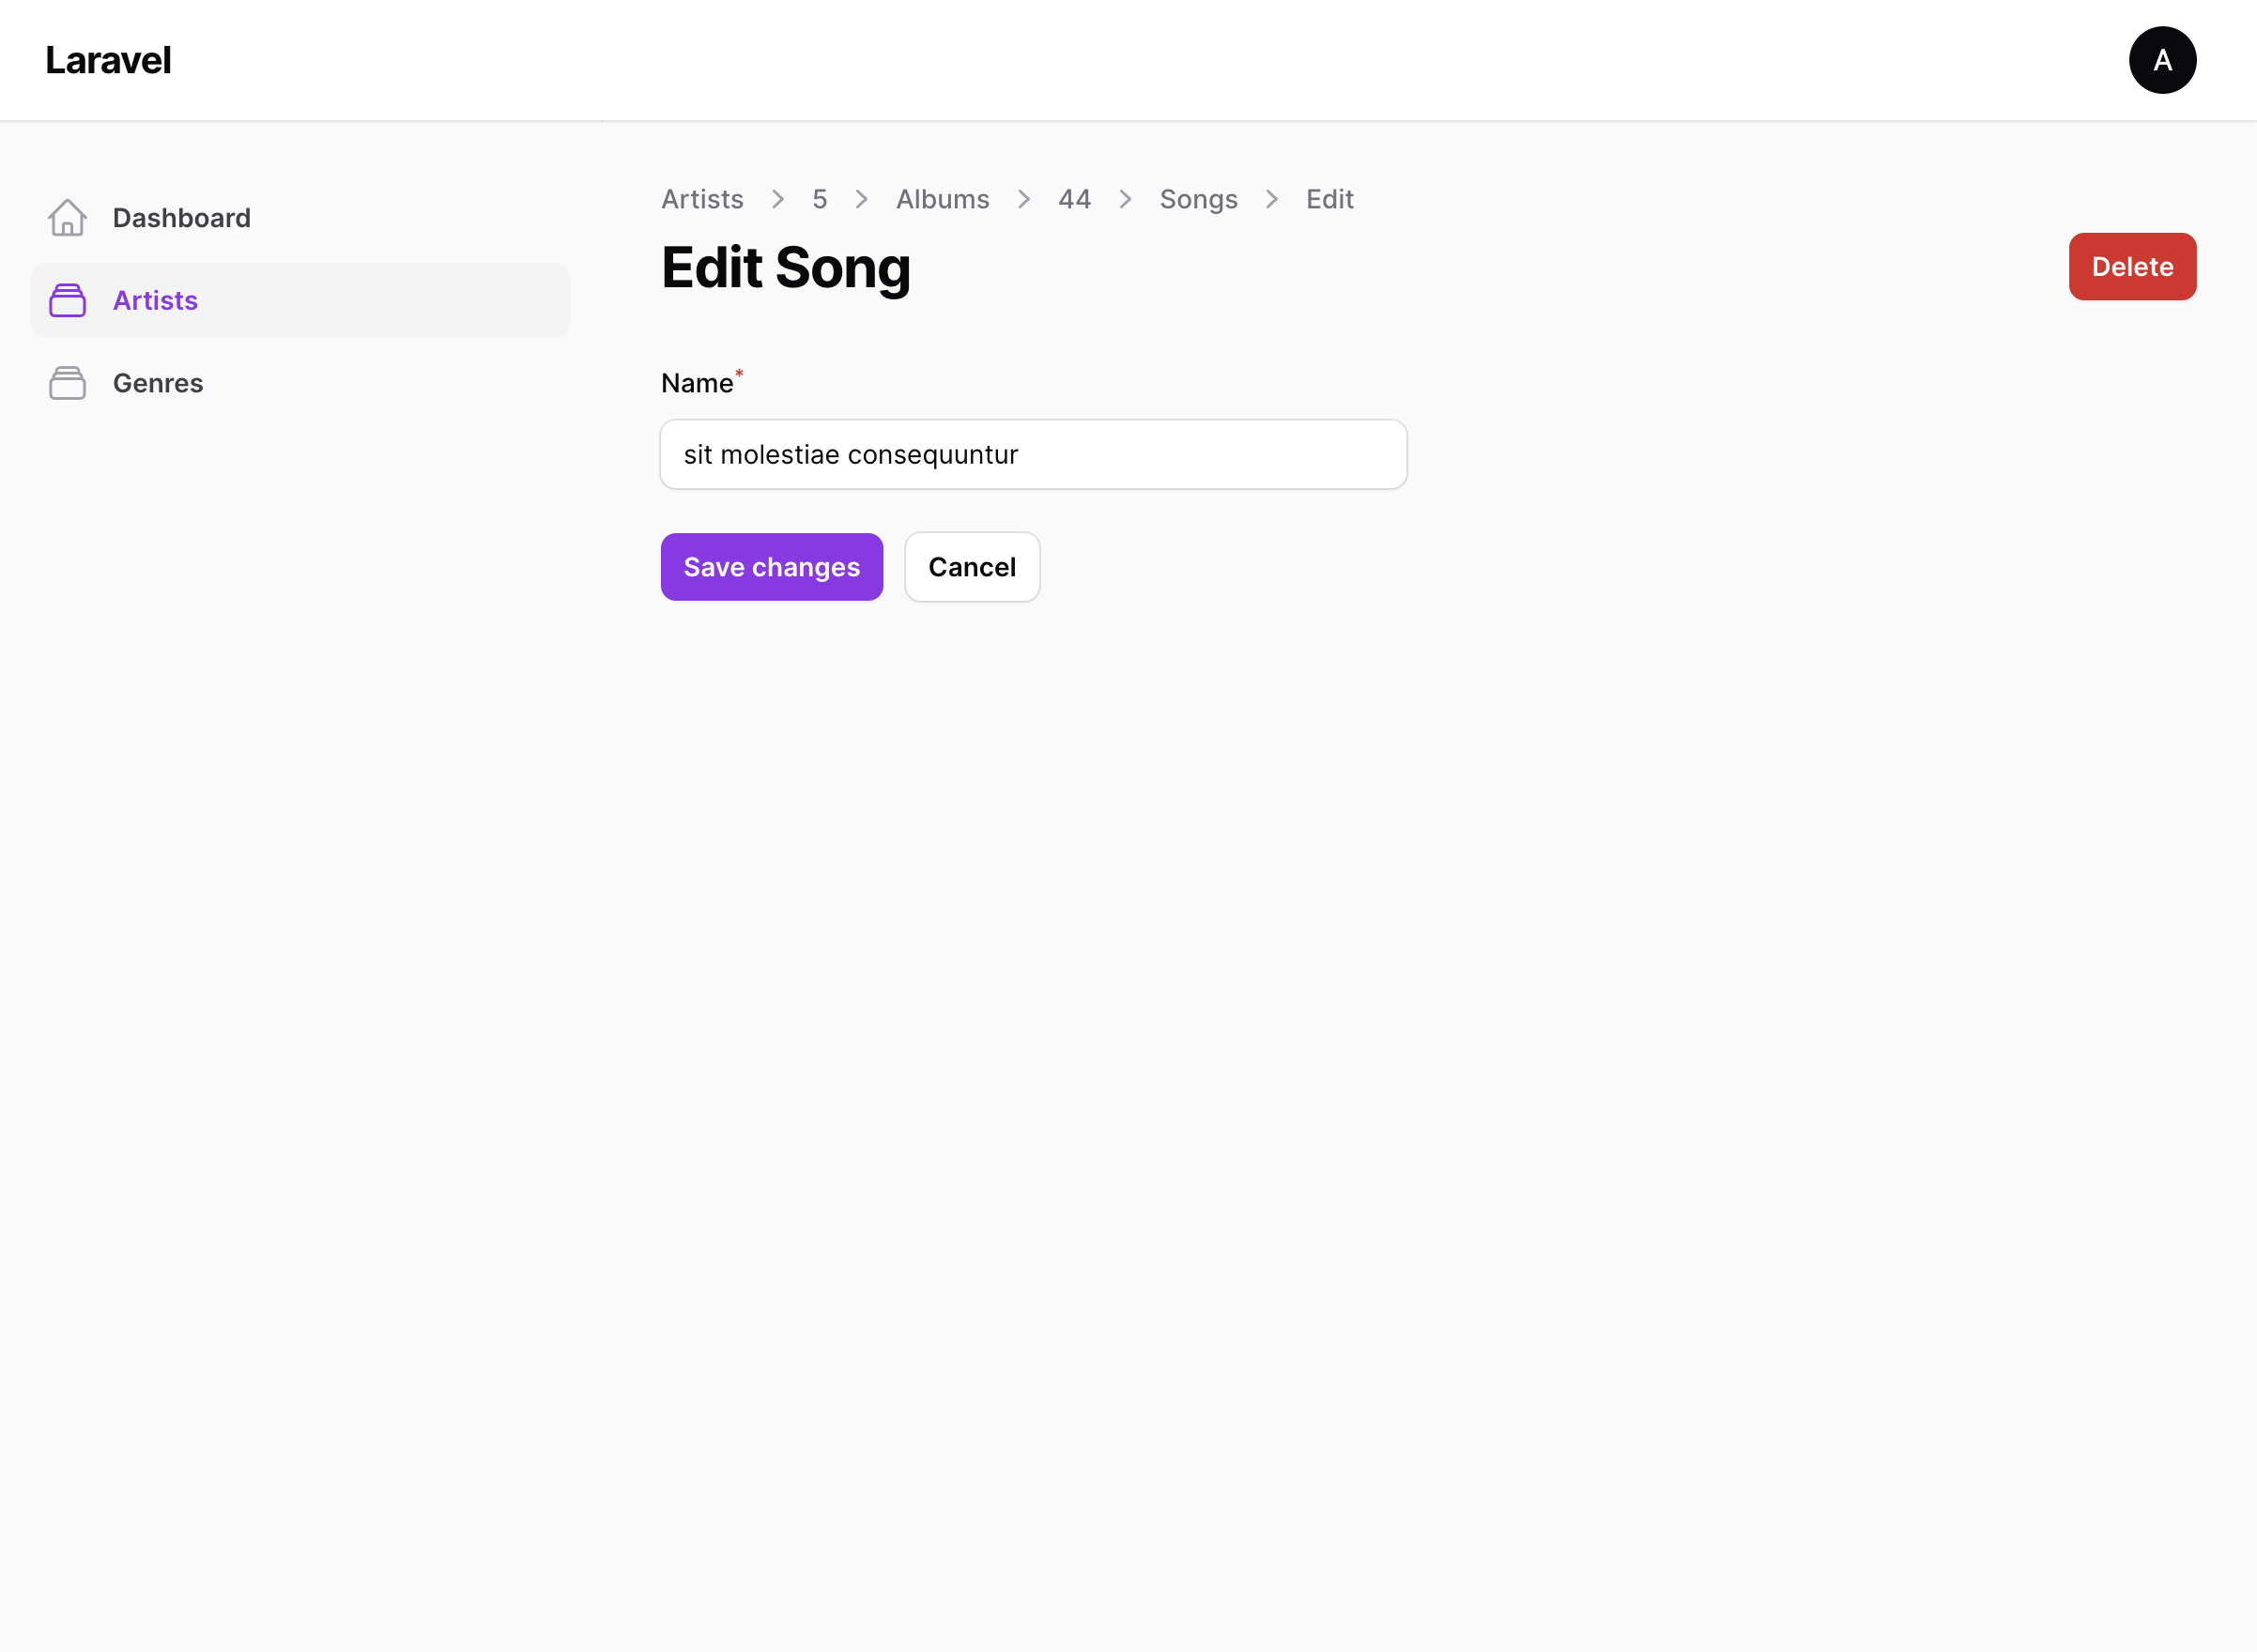Delete this song with red button
2257x1652 pixels.
click(x=2131, y=267)
